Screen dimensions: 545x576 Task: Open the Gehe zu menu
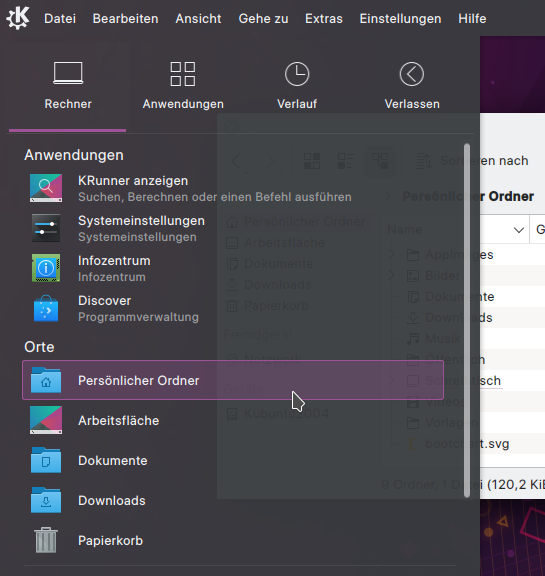(263, 19)
